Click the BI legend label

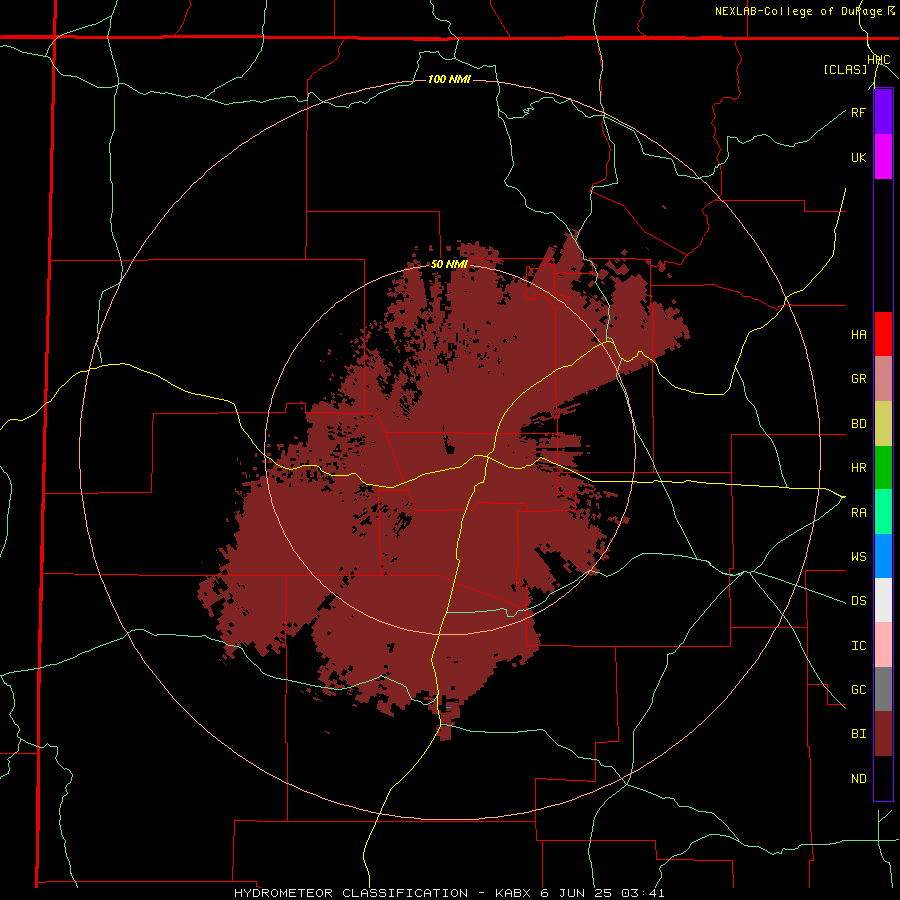click(858, 734)
